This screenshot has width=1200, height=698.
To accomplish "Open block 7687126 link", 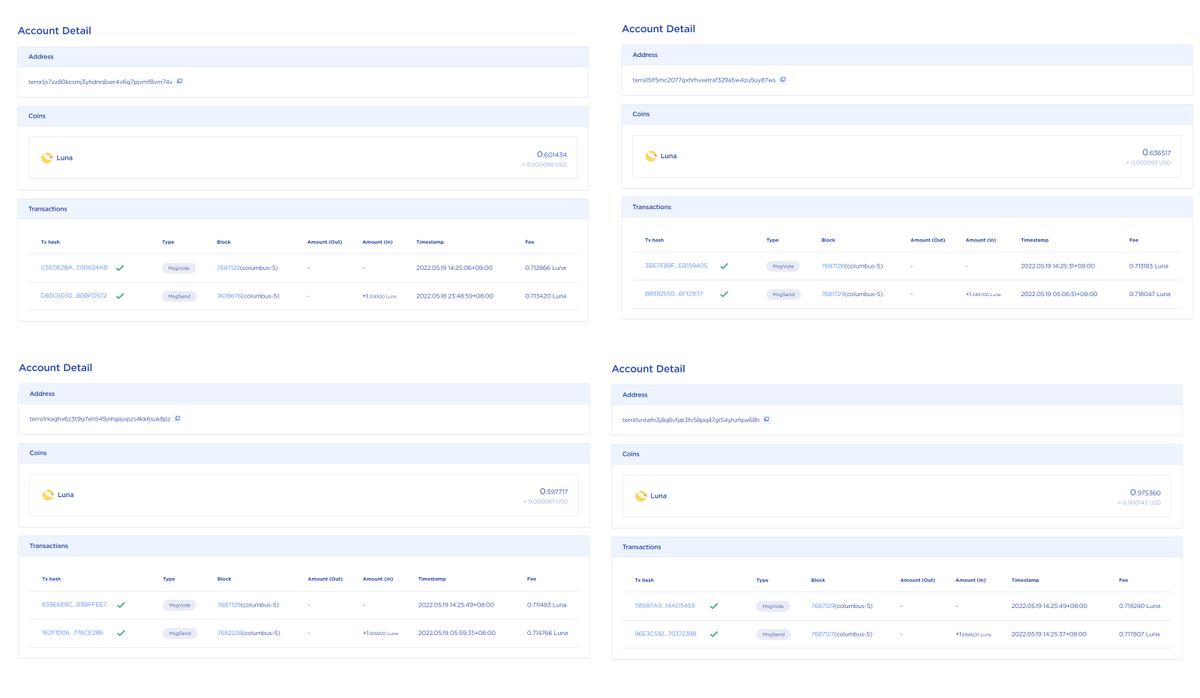I will [x=832, y=266].
